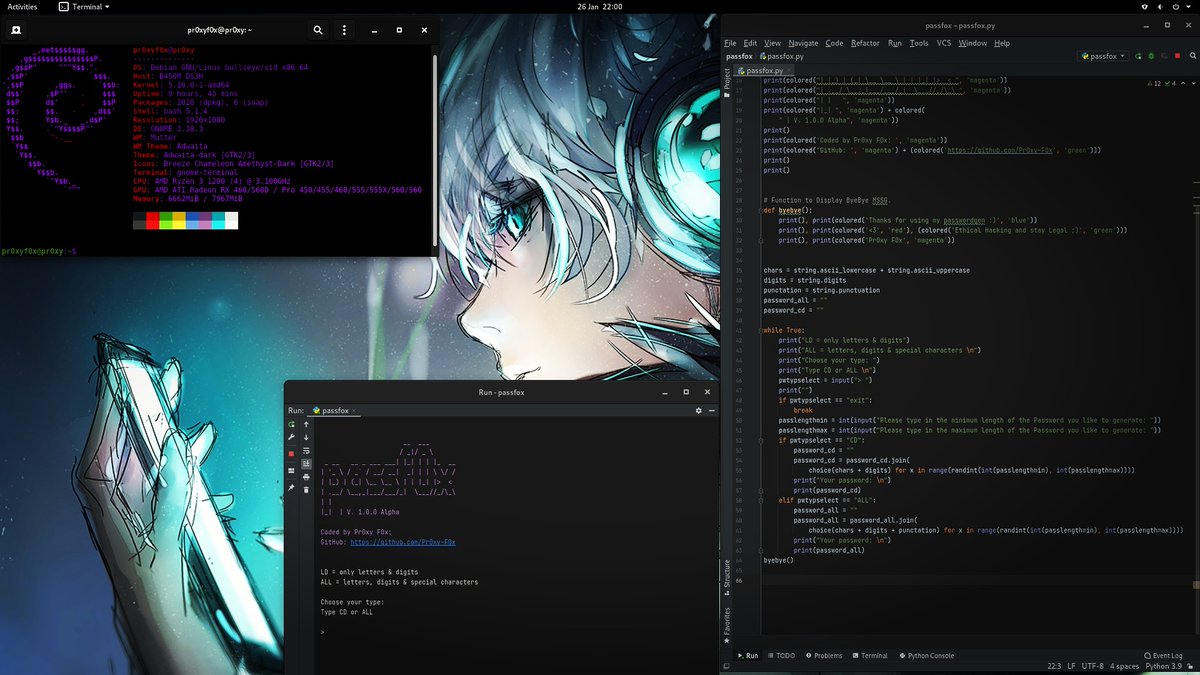This screenshot has height=675, width=1200.
Task: Open the Code menu in PyCharm
Action: point(834,43)
